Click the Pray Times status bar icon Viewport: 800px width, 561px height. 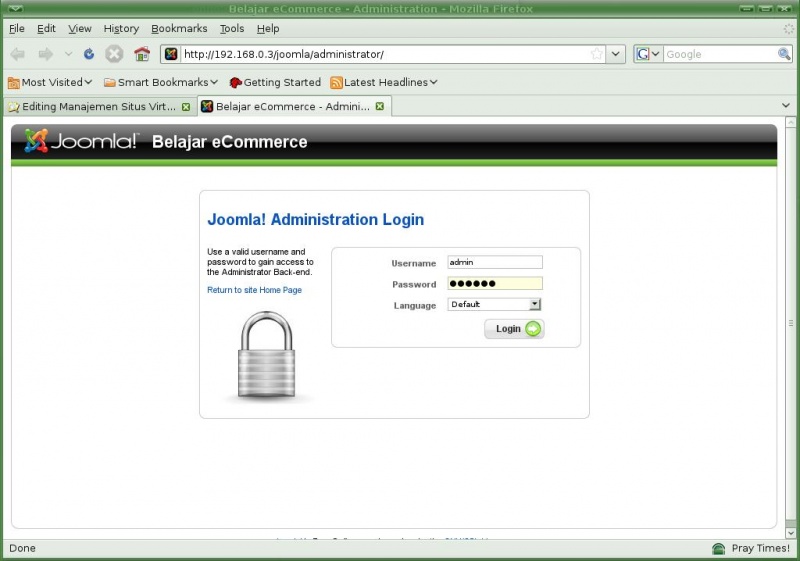[718, 549]
